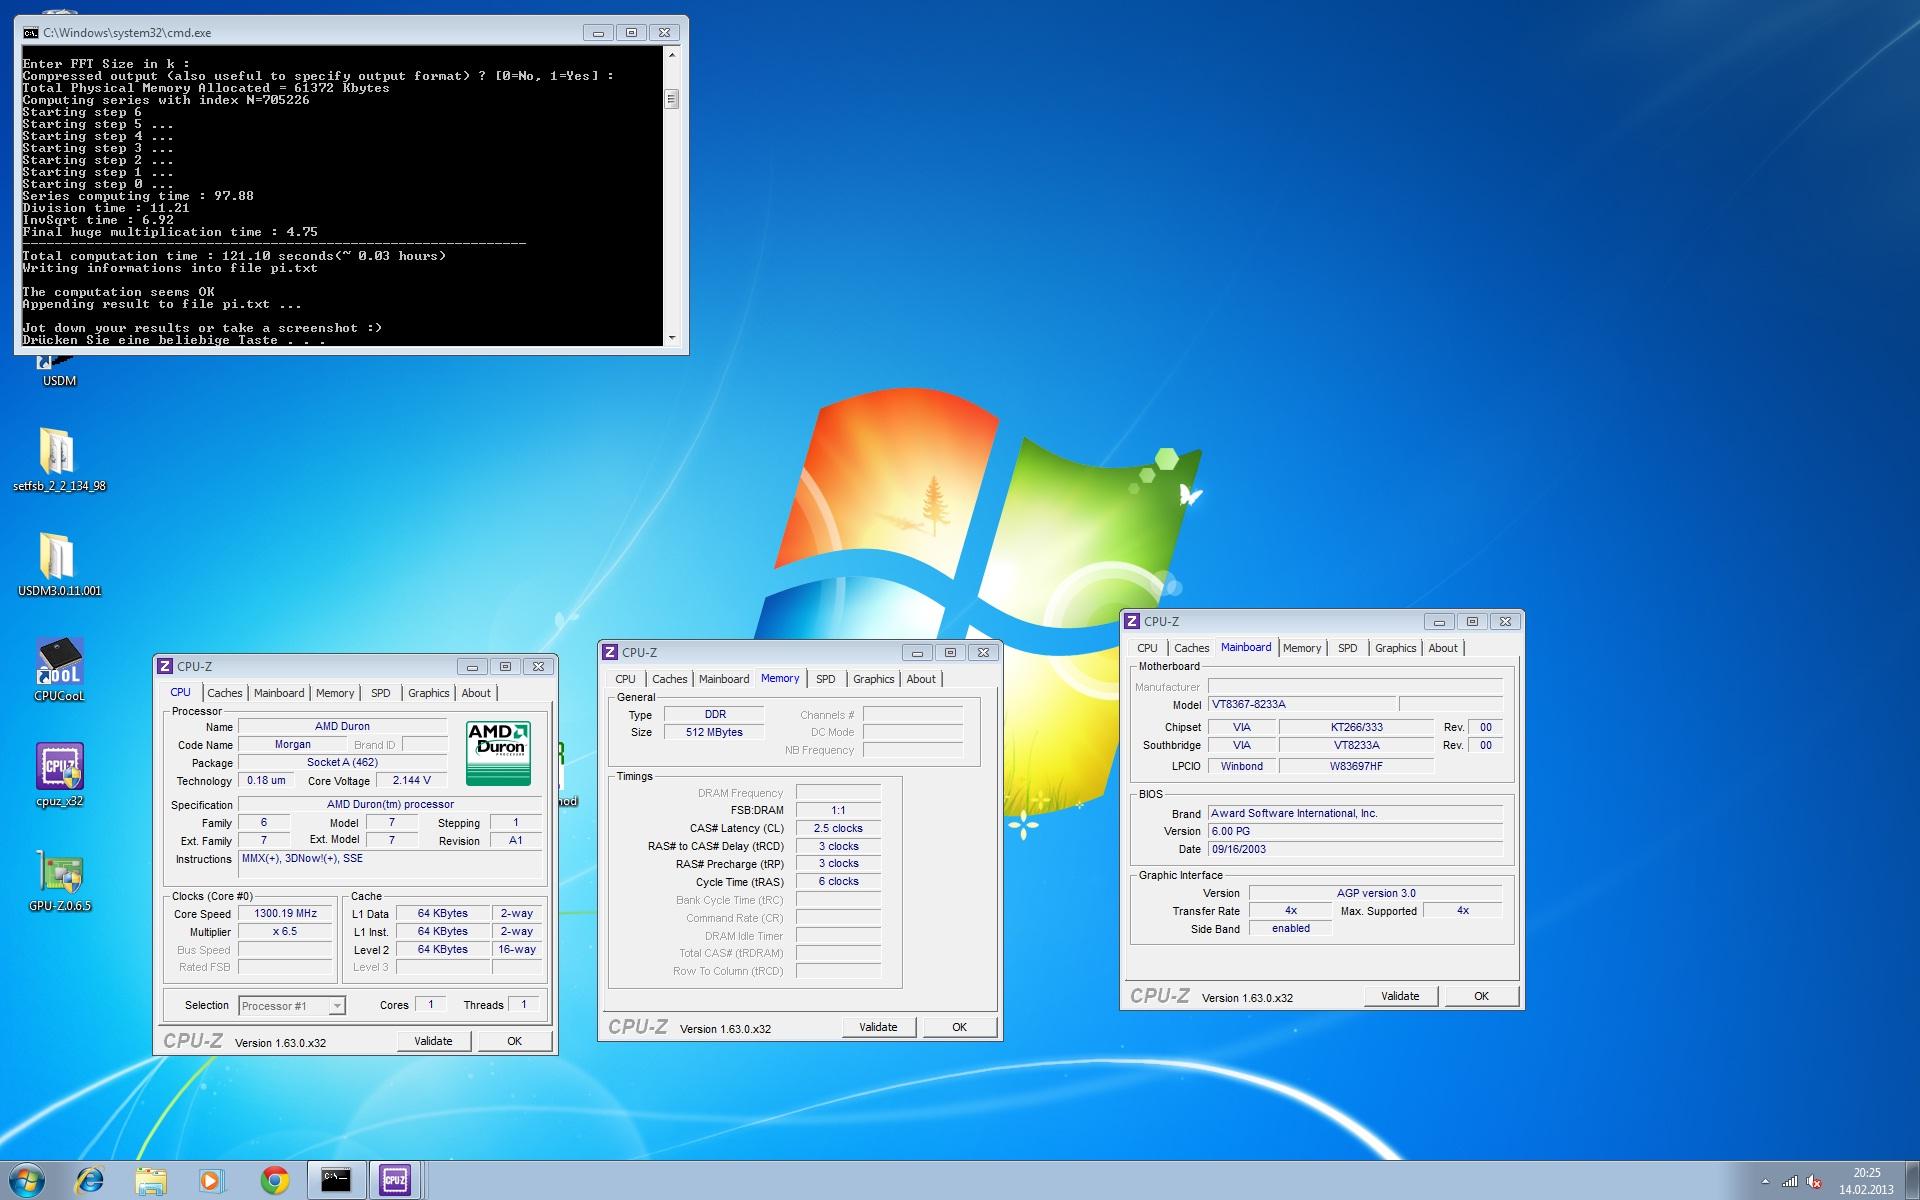Launch the CPUCool desktop icon
This screenshot has height=1200, width=1920.
[x=59, y=669]
